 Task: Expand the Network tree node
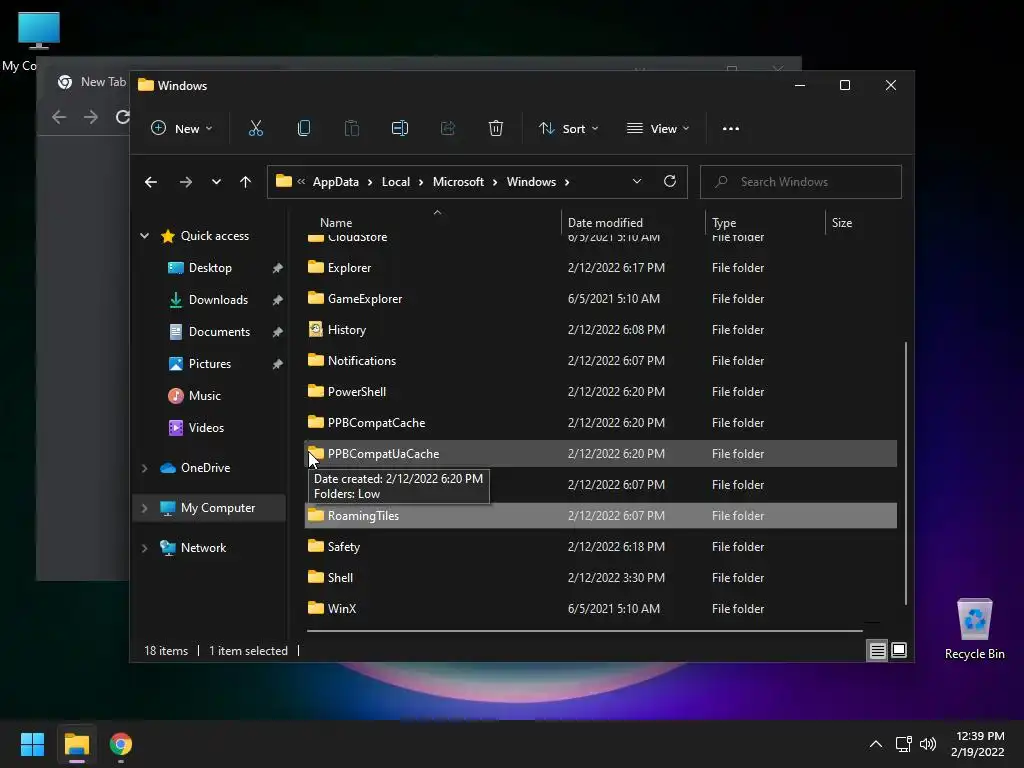(x=144, y=548)
